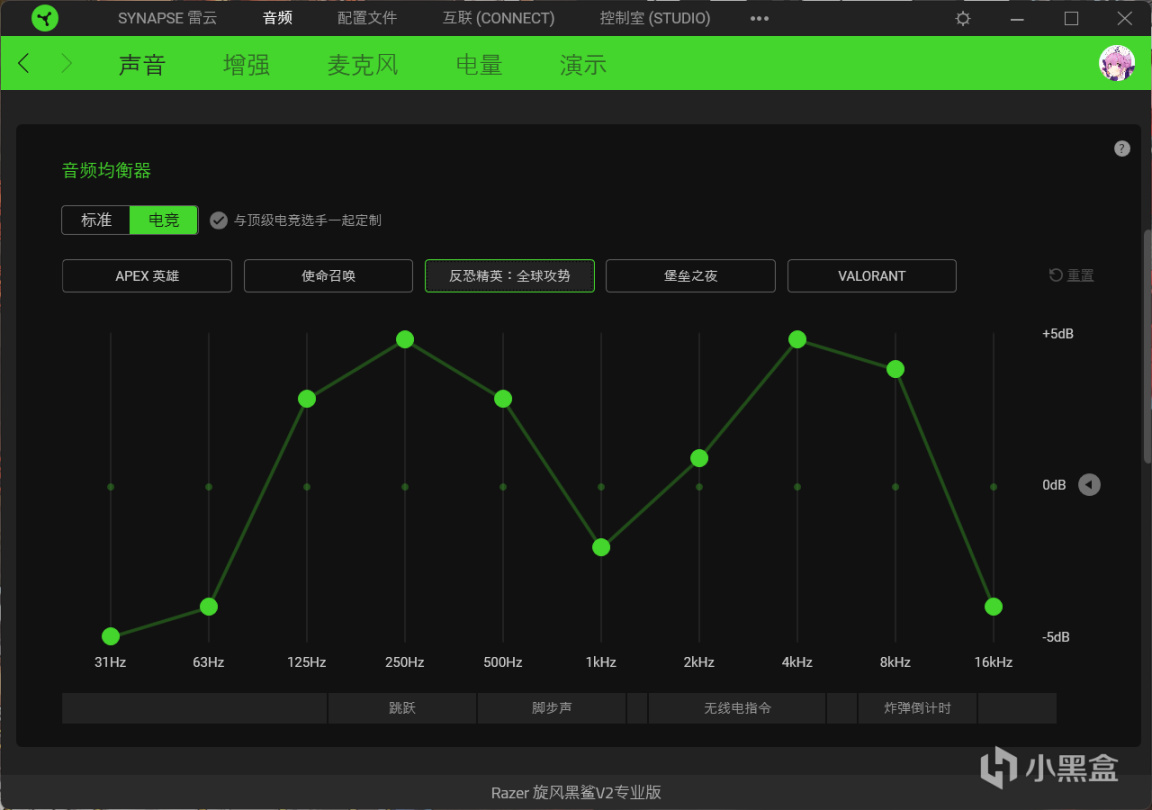Viewport: 1152px width, 810px height.
Task: Go forward with the right arrow
Action: tap(66, 64)
